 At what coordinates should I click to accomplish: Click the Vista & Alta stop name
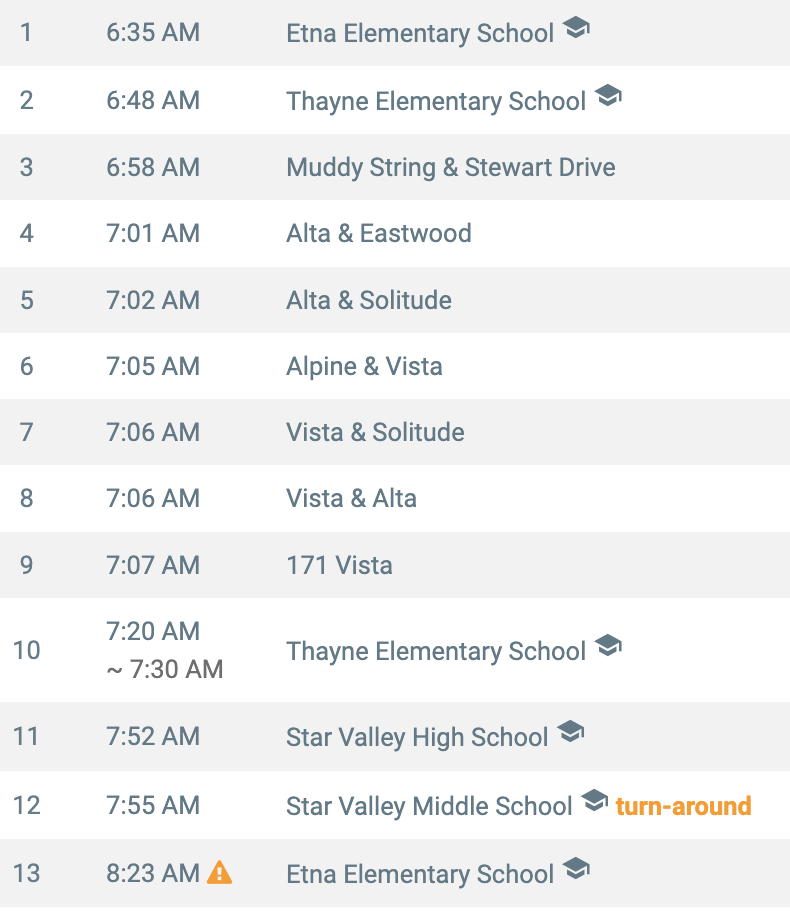tap(351, 498)
